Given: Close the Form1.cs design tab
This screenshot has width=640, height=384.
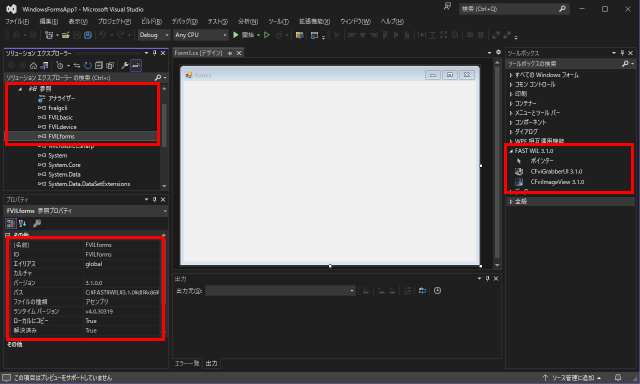Looking at the screenshot, I should click(x=239, y=53).
